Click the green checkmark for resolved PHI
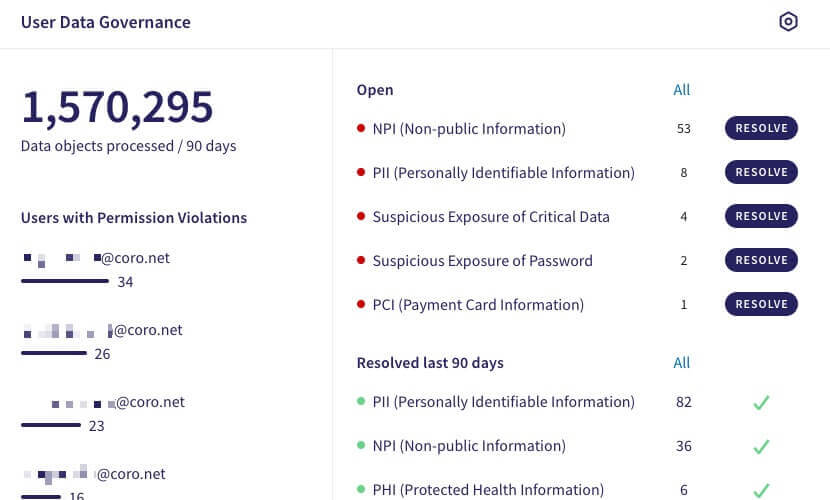Viewport: 830px width, 500px height. pos(761,490)
